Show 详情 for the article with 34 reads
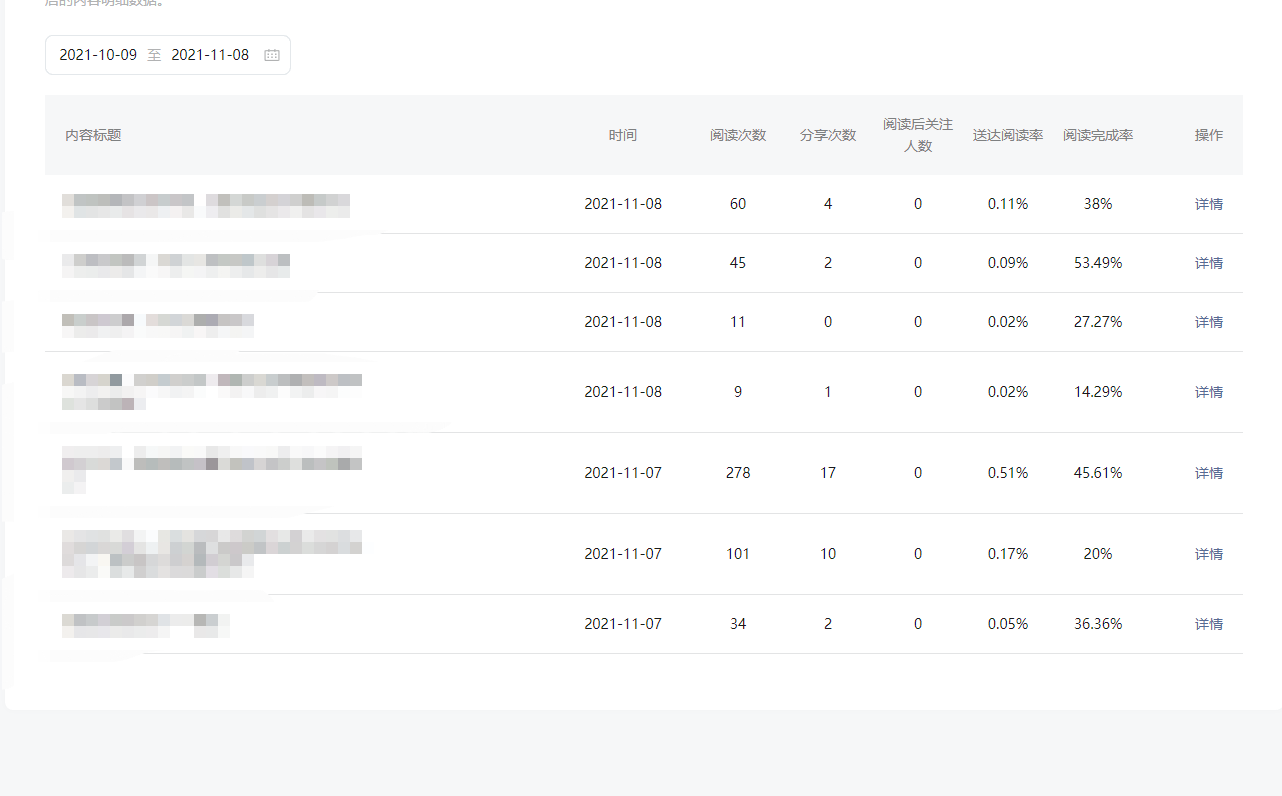The width and height of the screenshot is (1282, 796). pyautogui.click(x=1208, y=624)
